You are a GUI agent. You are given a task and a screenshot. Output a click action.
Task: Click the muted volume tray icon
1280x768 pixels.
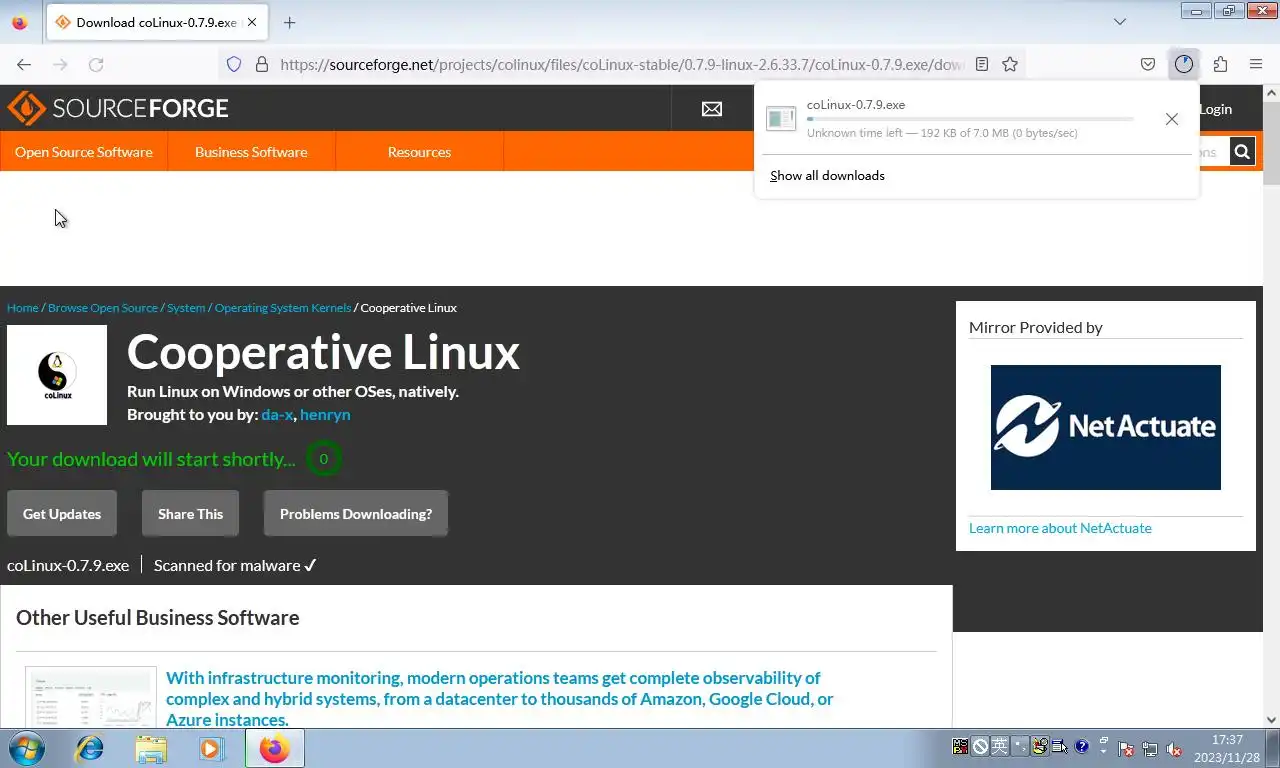point(1175,748)
